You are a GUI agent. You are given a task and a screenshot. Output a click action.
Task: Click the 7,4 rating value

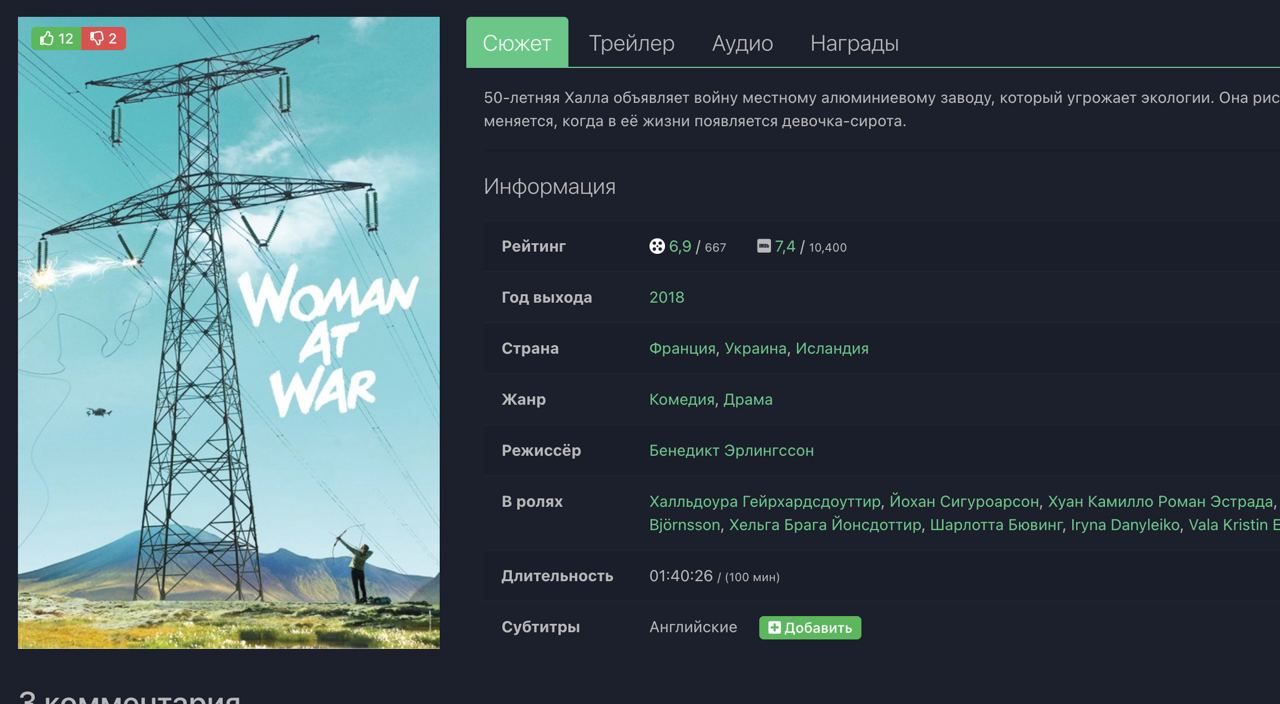tap(785, 246)
